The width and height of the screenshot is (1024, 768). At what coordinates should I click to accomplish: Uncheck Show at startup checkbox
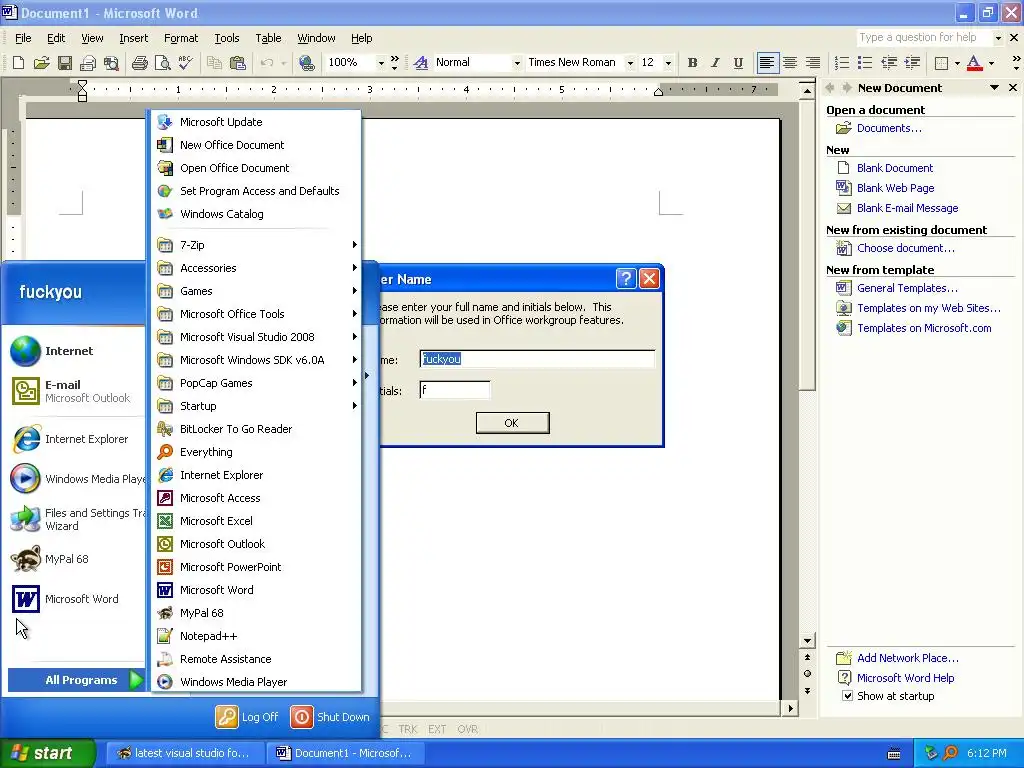[847, 696]
